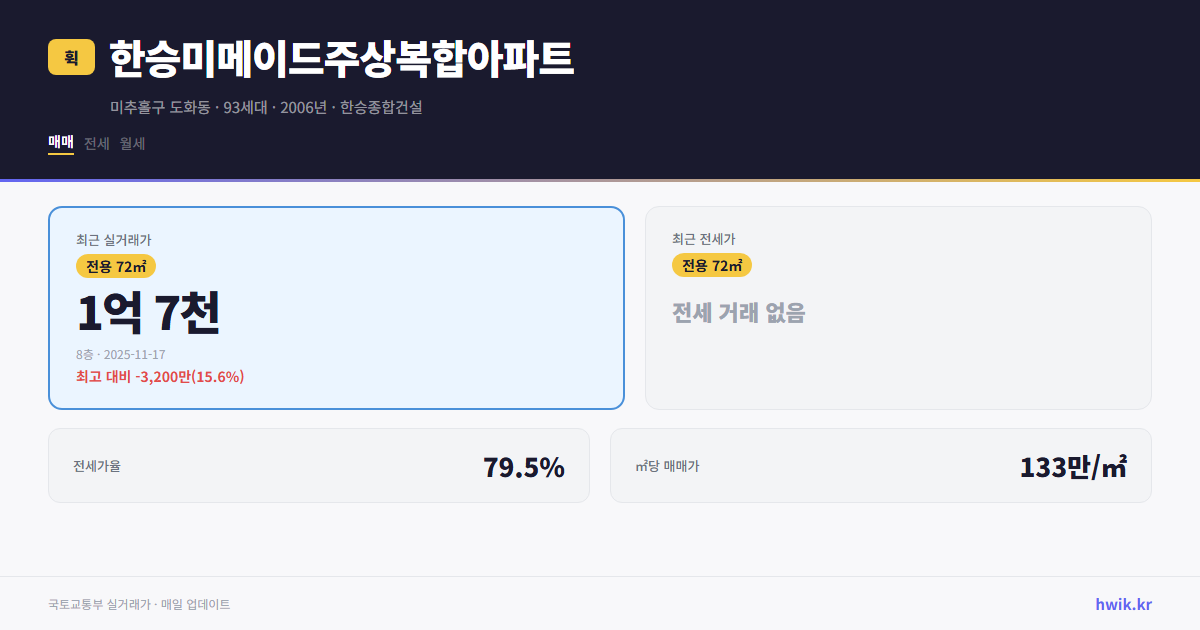Switch to the 월세 tab
Image resolution: width=1200 pixels, height=630 pixels.
point(130,143)
